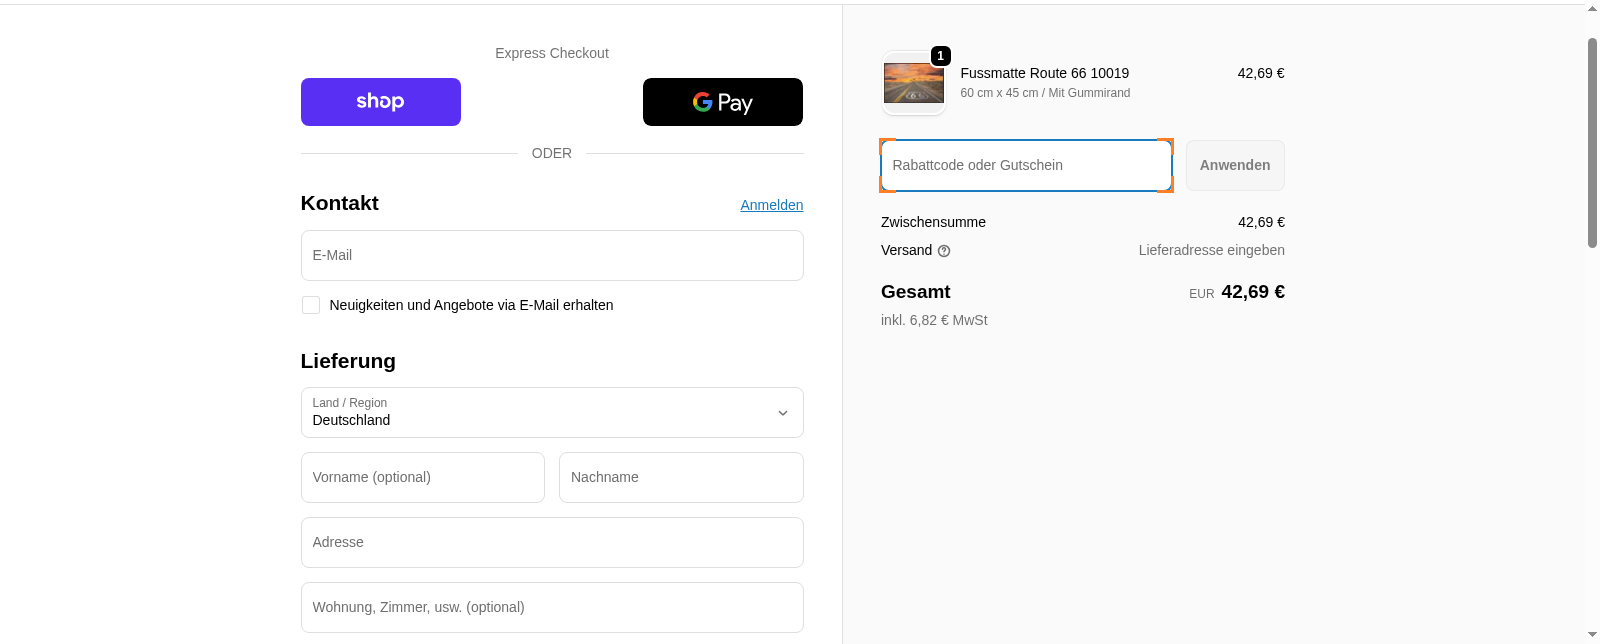Viewport: 1600px width, 644px height.
Task: Click the chevron arrow in country selector
Action: click(x=782, y=413)
